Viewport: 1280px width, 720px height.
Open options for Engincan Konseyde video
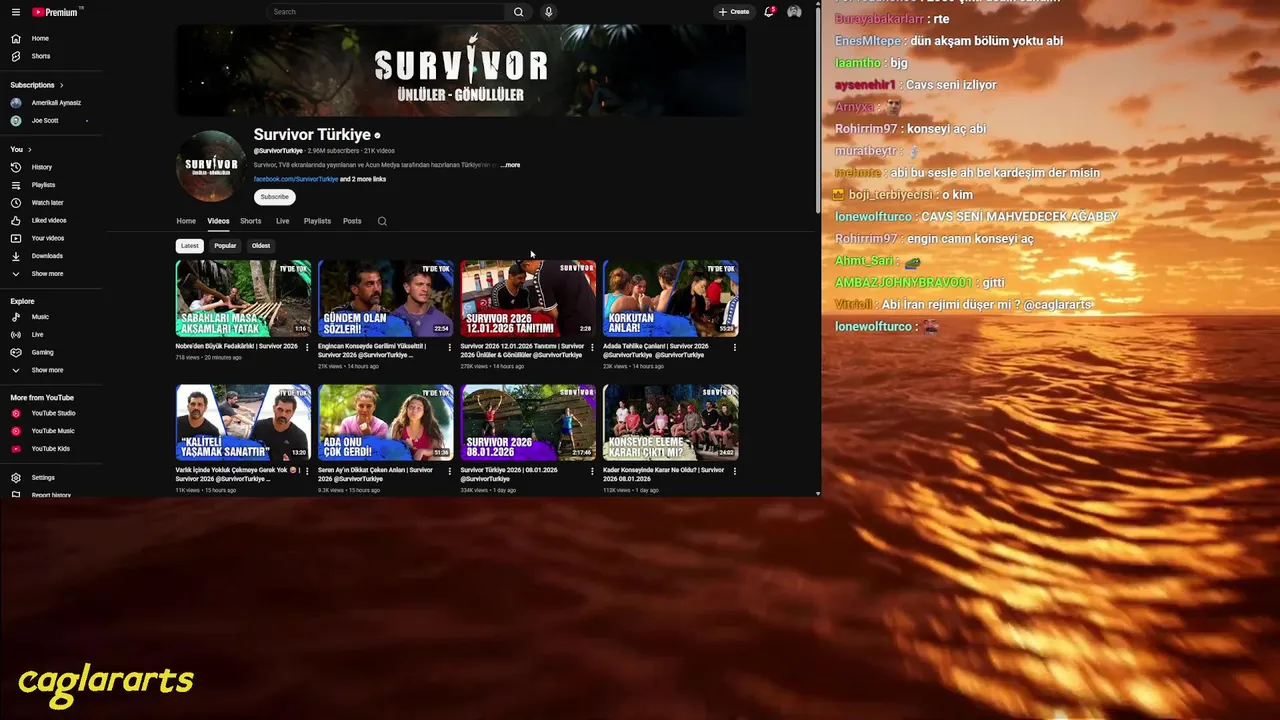(449, 347)
